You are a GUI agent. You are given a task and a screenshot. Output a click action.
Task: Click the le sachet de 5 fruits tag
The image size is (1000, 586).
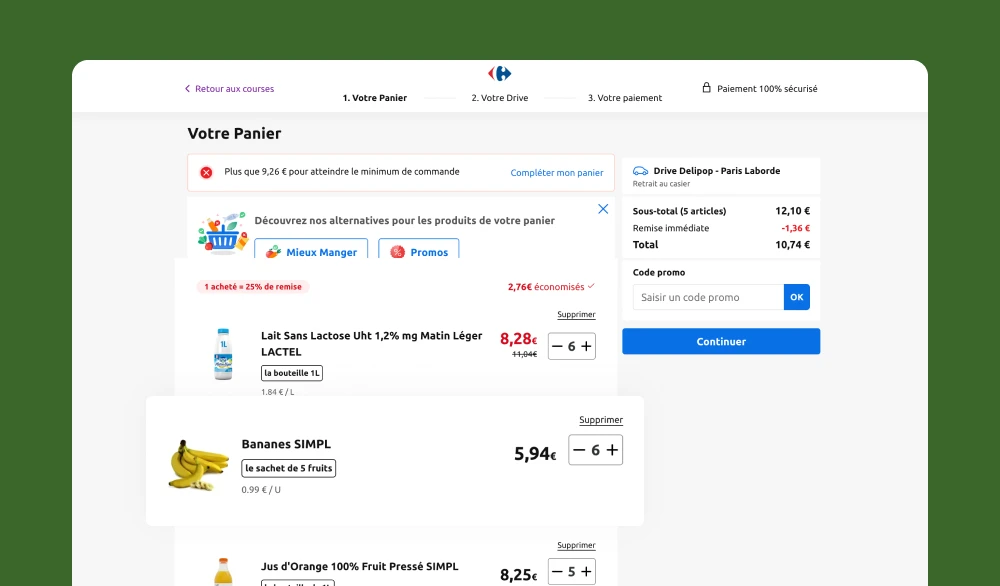[288, 468]
